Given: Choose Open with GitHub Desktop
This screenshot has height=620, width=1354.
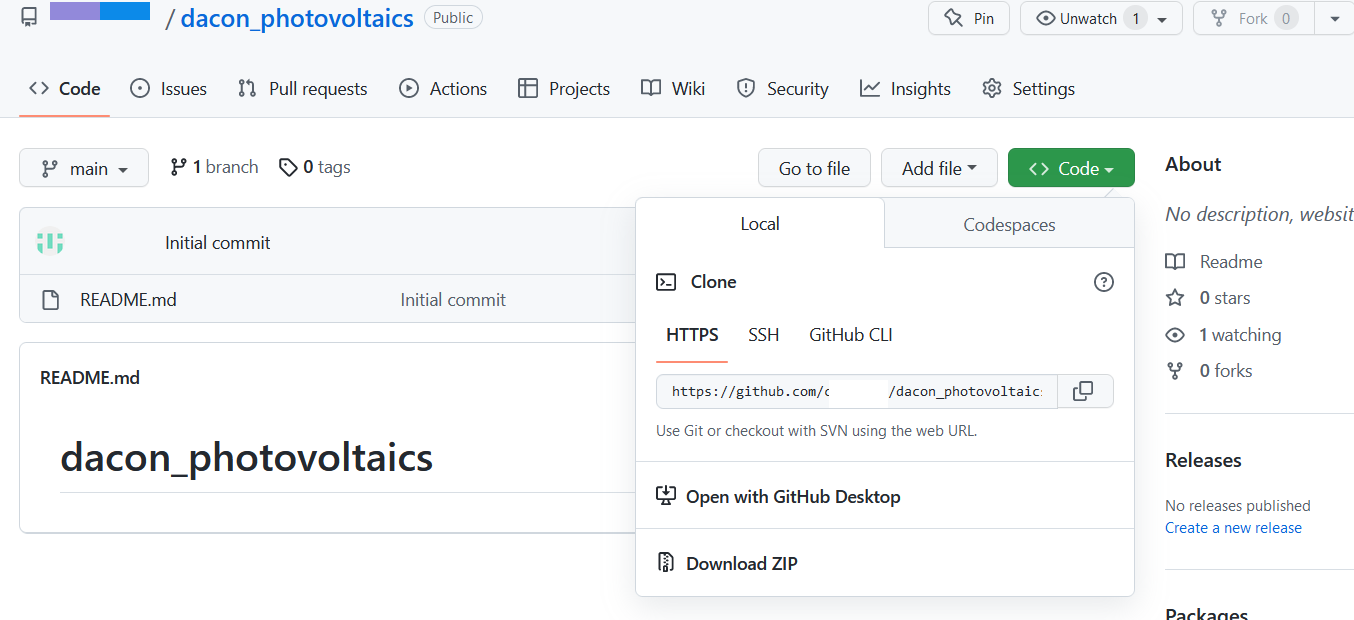Looking at the screenshot, I should 885,496.
